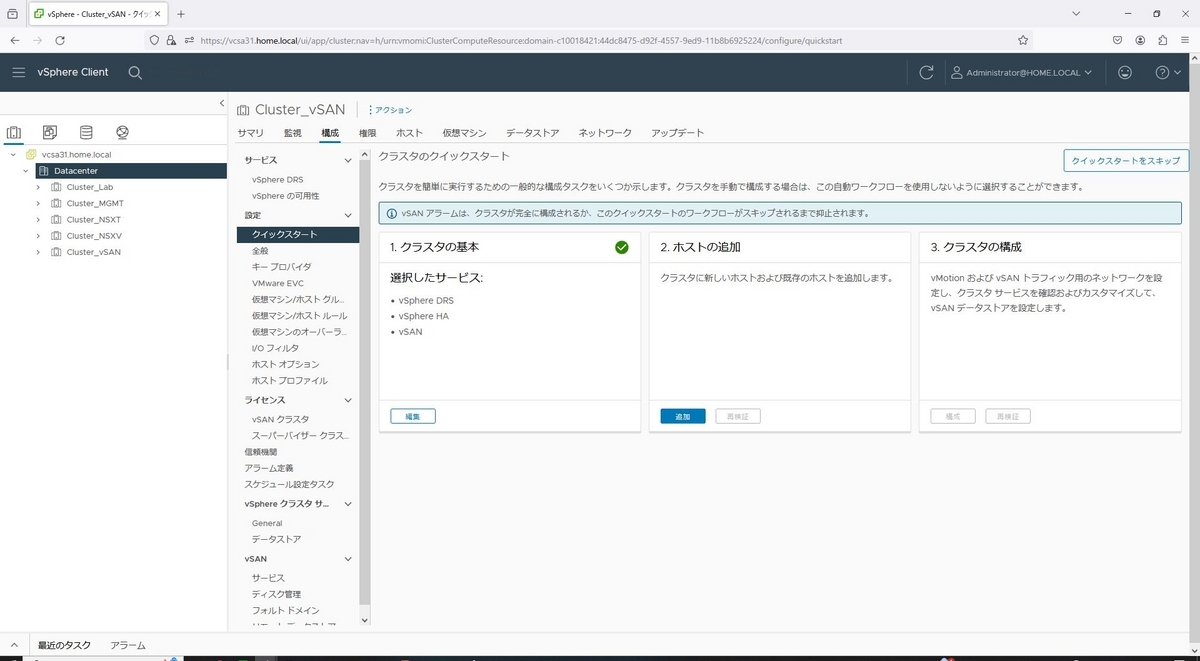This screenshot has width=1200, height=661.
Task: Open the 最近のタスク panel tab
Action: (x=64, y=646)
